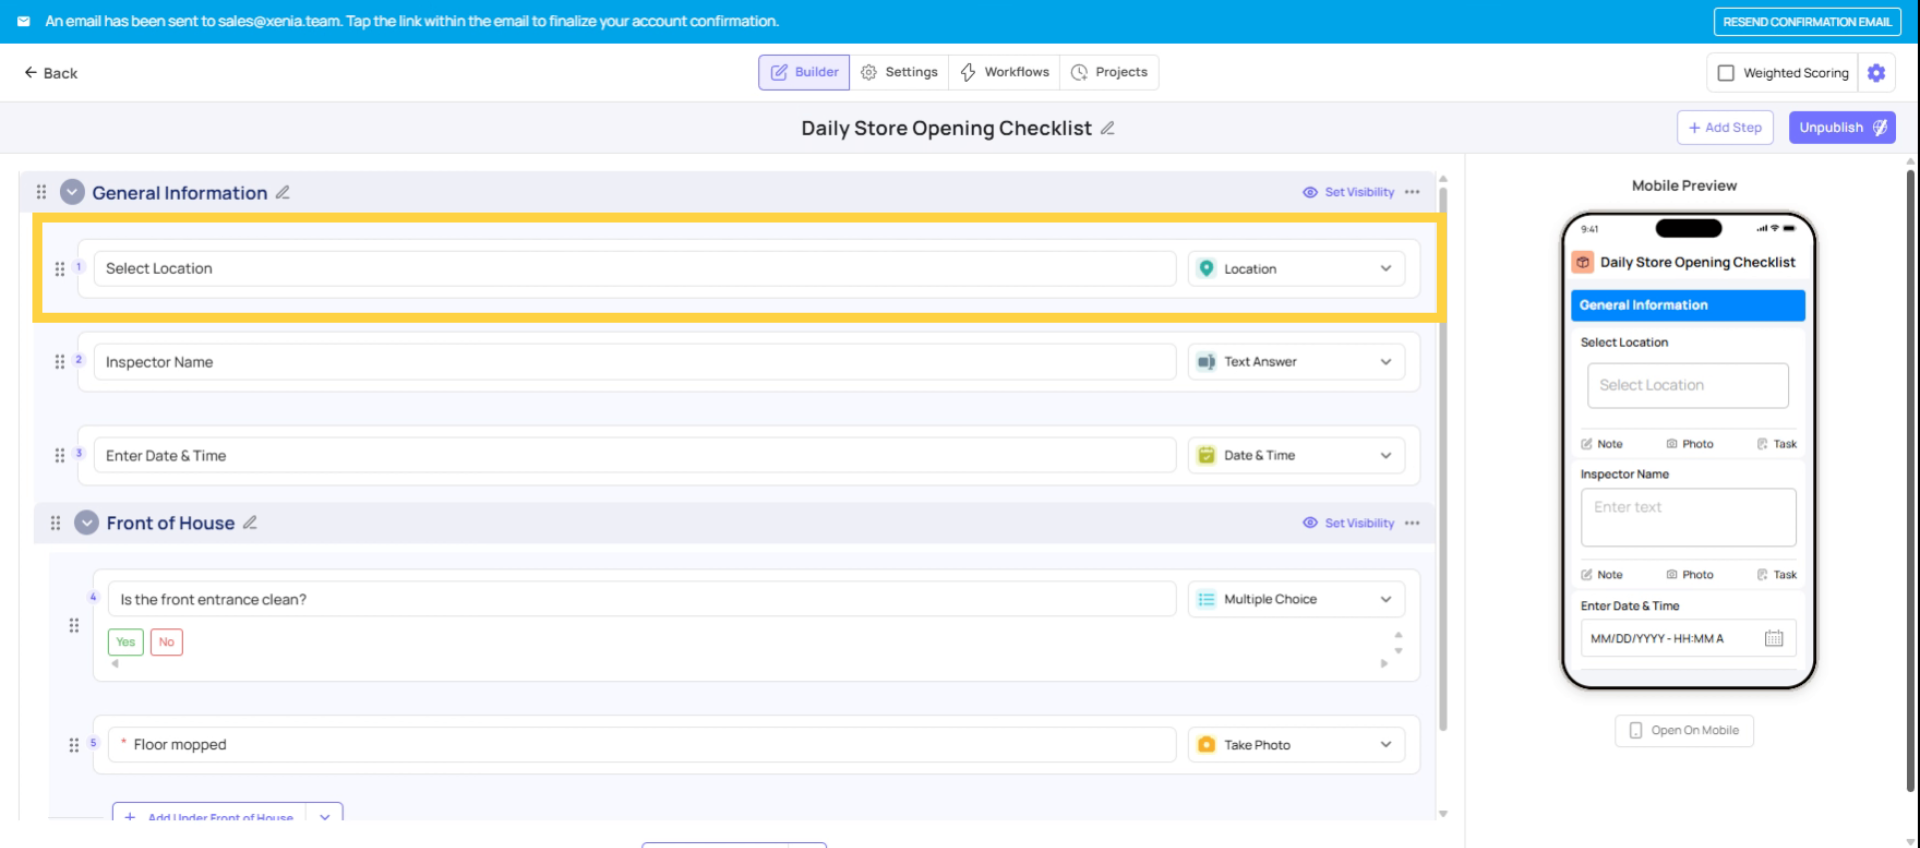The height and width of the screenshot is (848, 1920).
Task: Select General Information header in mobile preview
Action: pyautogui.click(x=1688, y=305)
